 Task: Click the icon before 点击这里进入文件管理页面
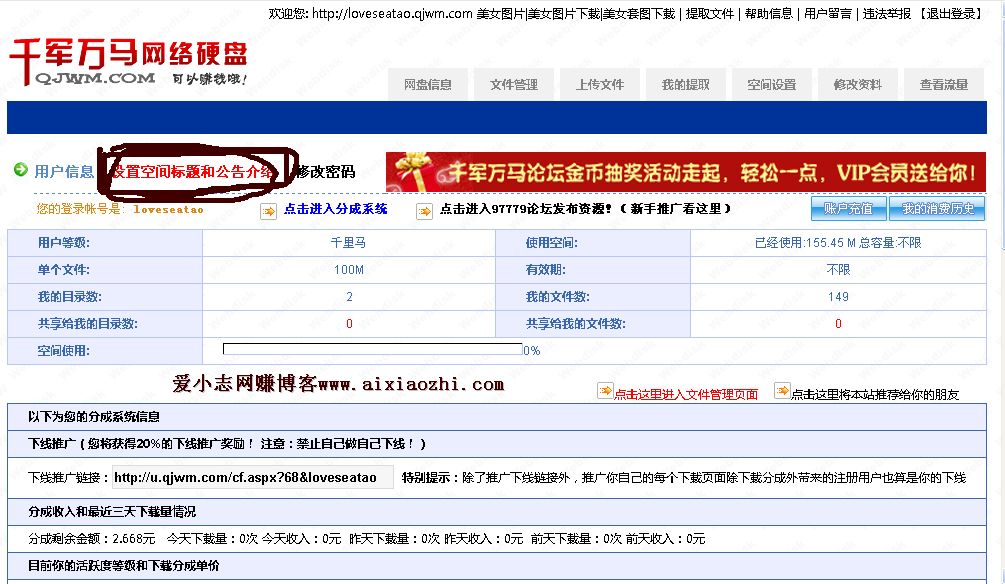click(x=604, y=392)
